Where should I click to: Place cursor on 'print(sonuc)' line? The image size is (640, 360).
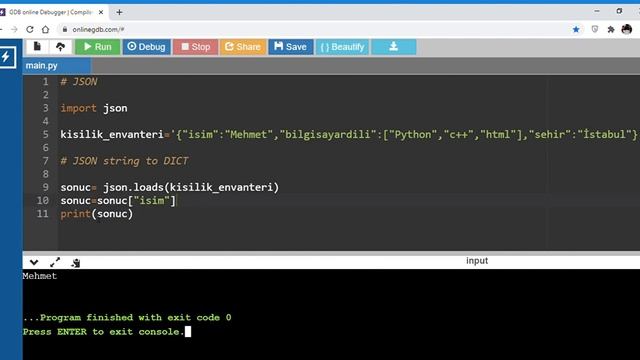tap(96, 214)
